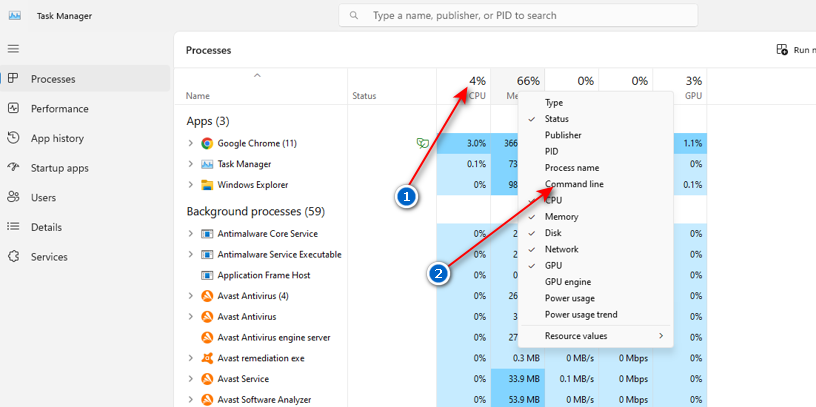The height and width of the screenshot is (407, 816).
Task: Choose Power usage in context menu
Action: pyautogui.click(x=595, y=298)
